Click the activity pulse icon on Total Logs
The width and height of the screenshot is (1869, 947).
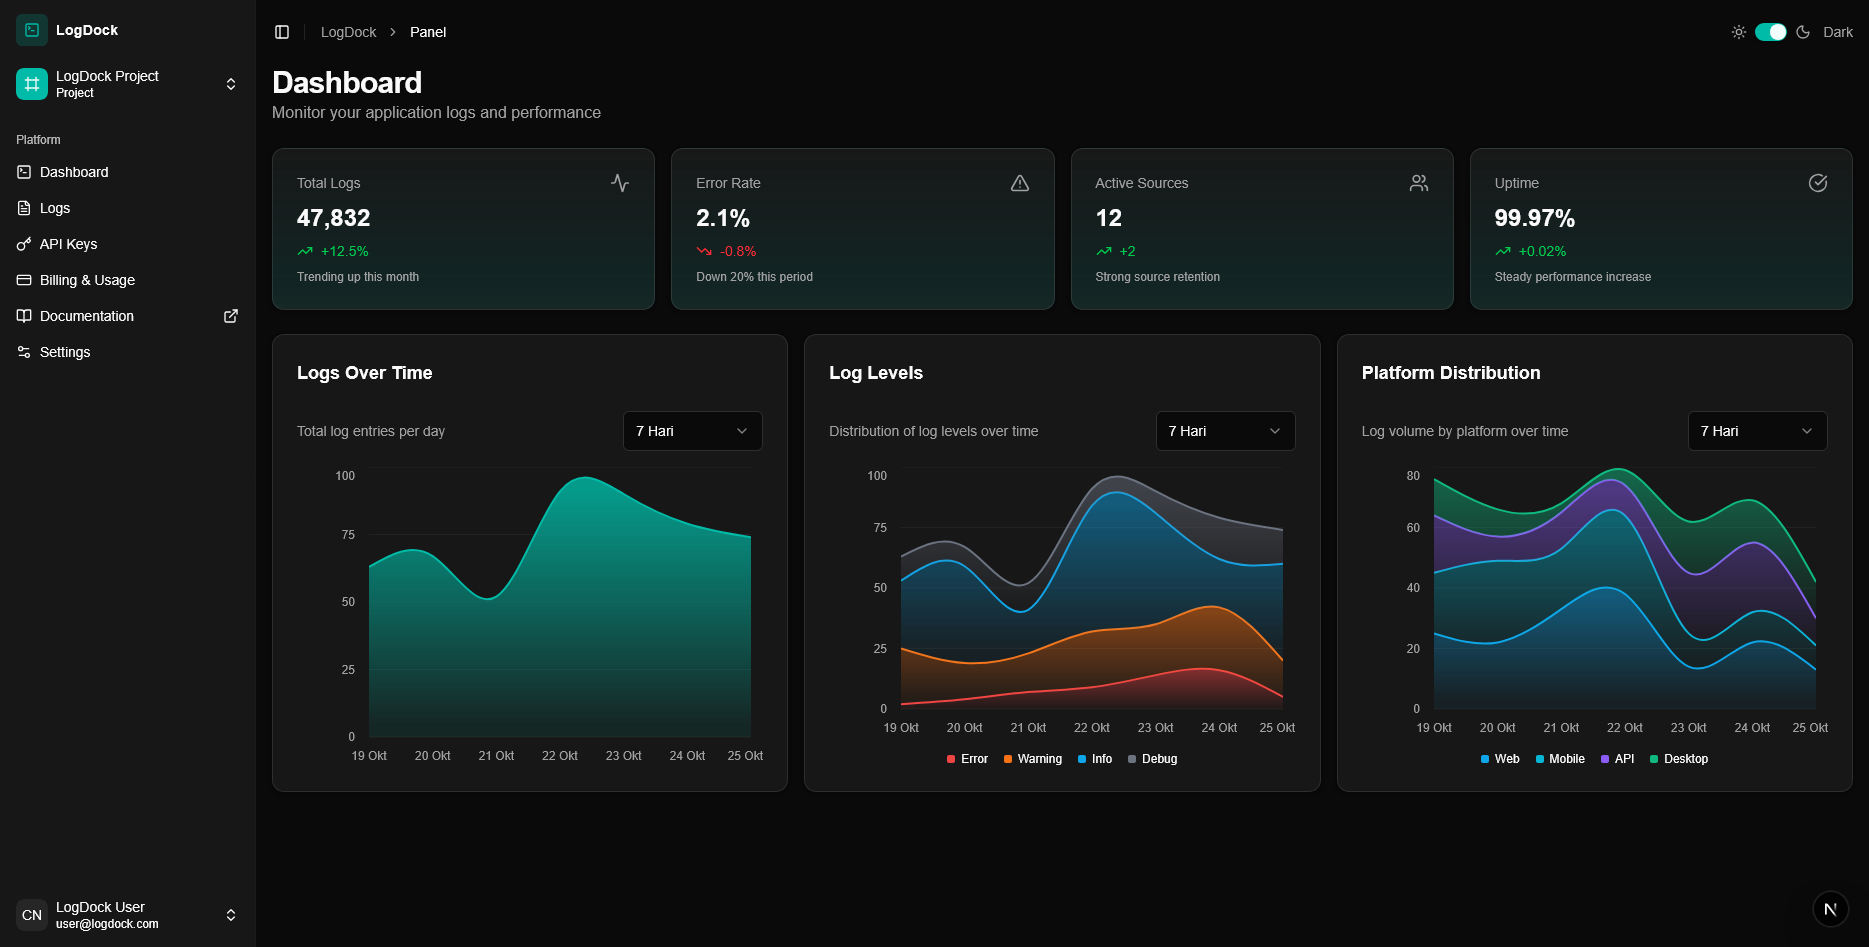click(x=620, y=183)
